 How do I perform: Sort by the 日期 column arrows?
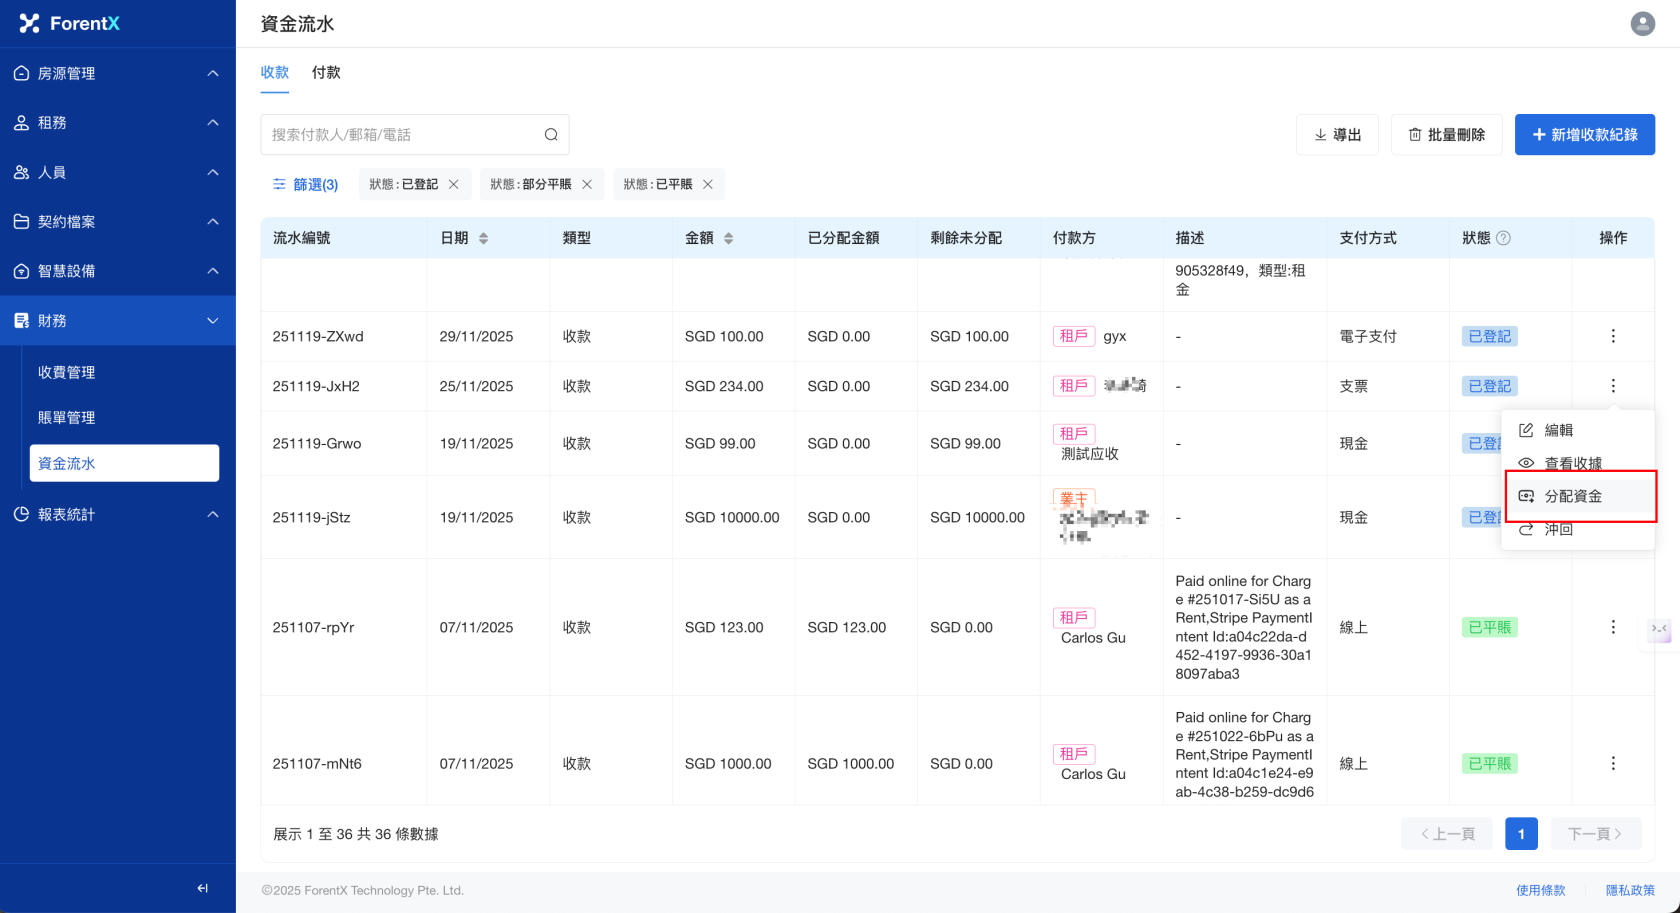point(484,238)
